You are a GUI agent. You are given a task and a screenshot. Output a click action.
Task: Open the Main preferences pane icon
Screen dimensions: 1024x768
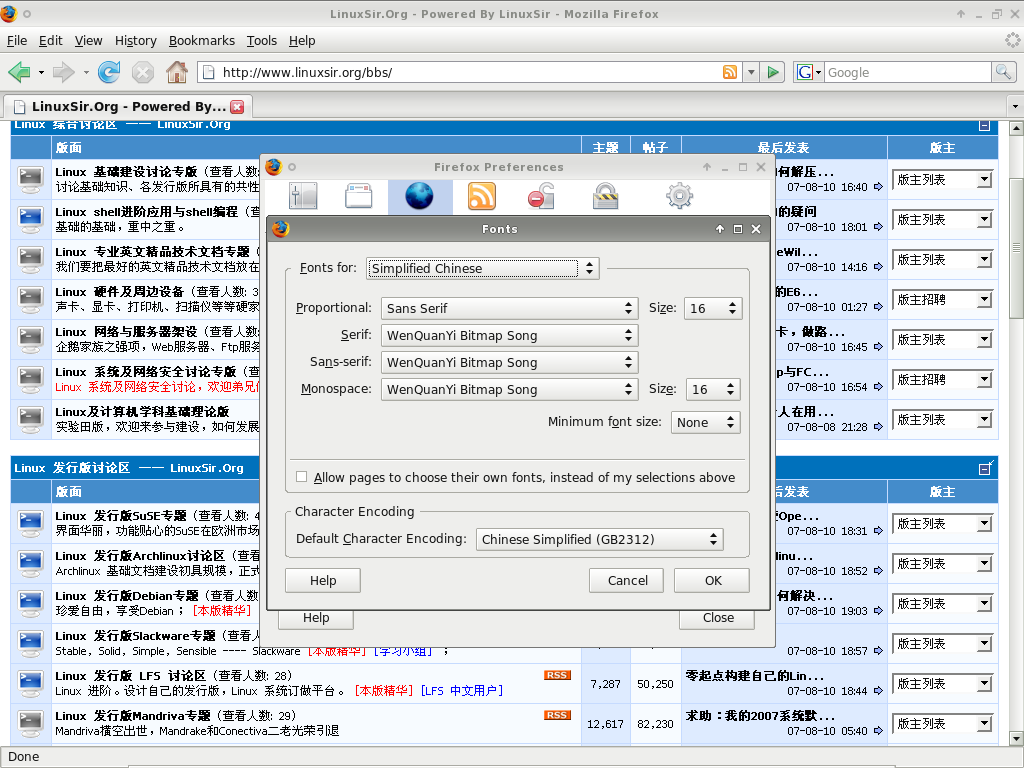tap(302, 196)
